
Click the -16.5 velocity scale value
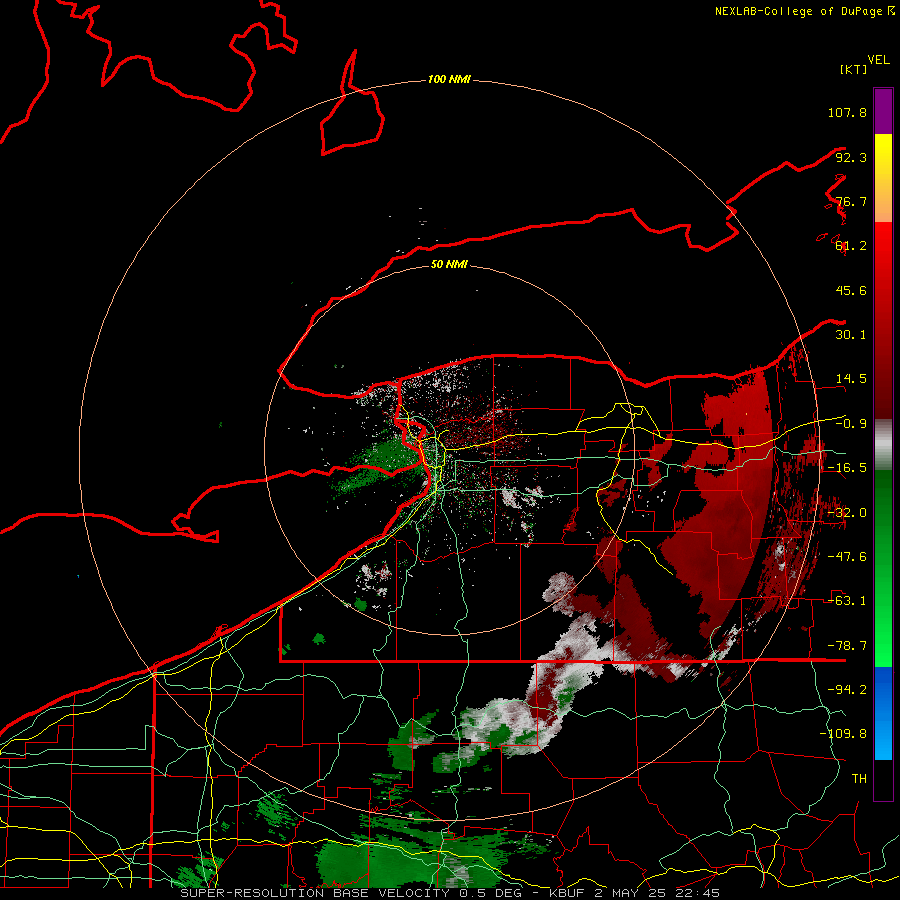click(847, 468)
